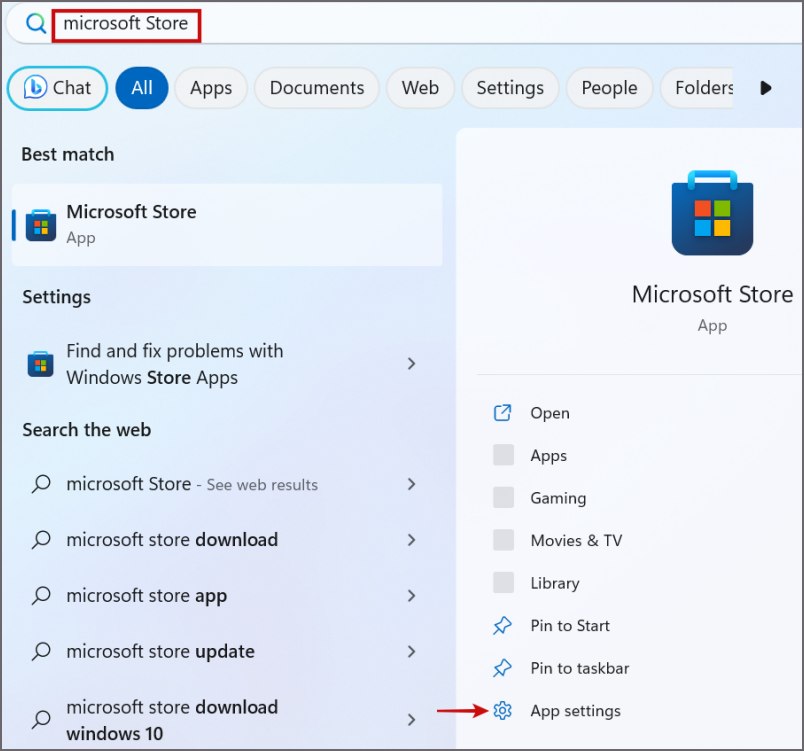This screenshot has height=751, width=804.
Task: Click search icon beside "microsoft store app"
Action: (x=41, y=596)
